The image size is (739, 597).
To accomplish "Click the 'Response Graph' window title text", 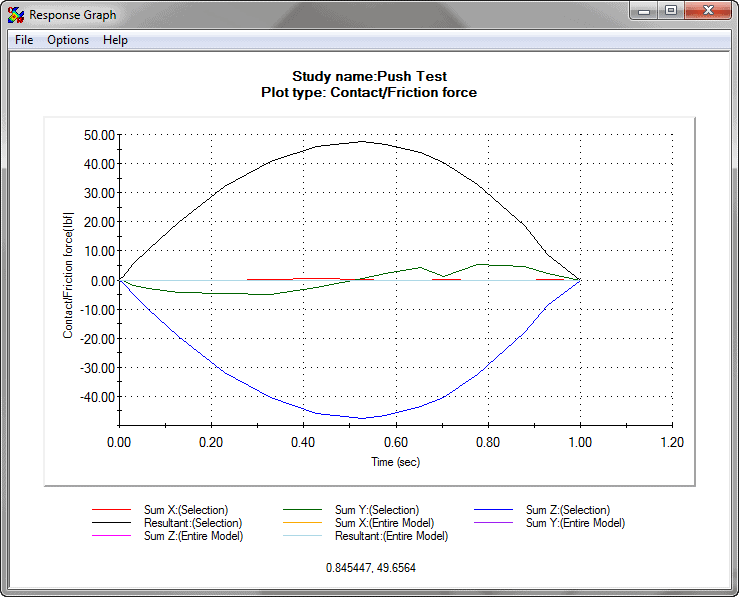I will pos(73,15).
